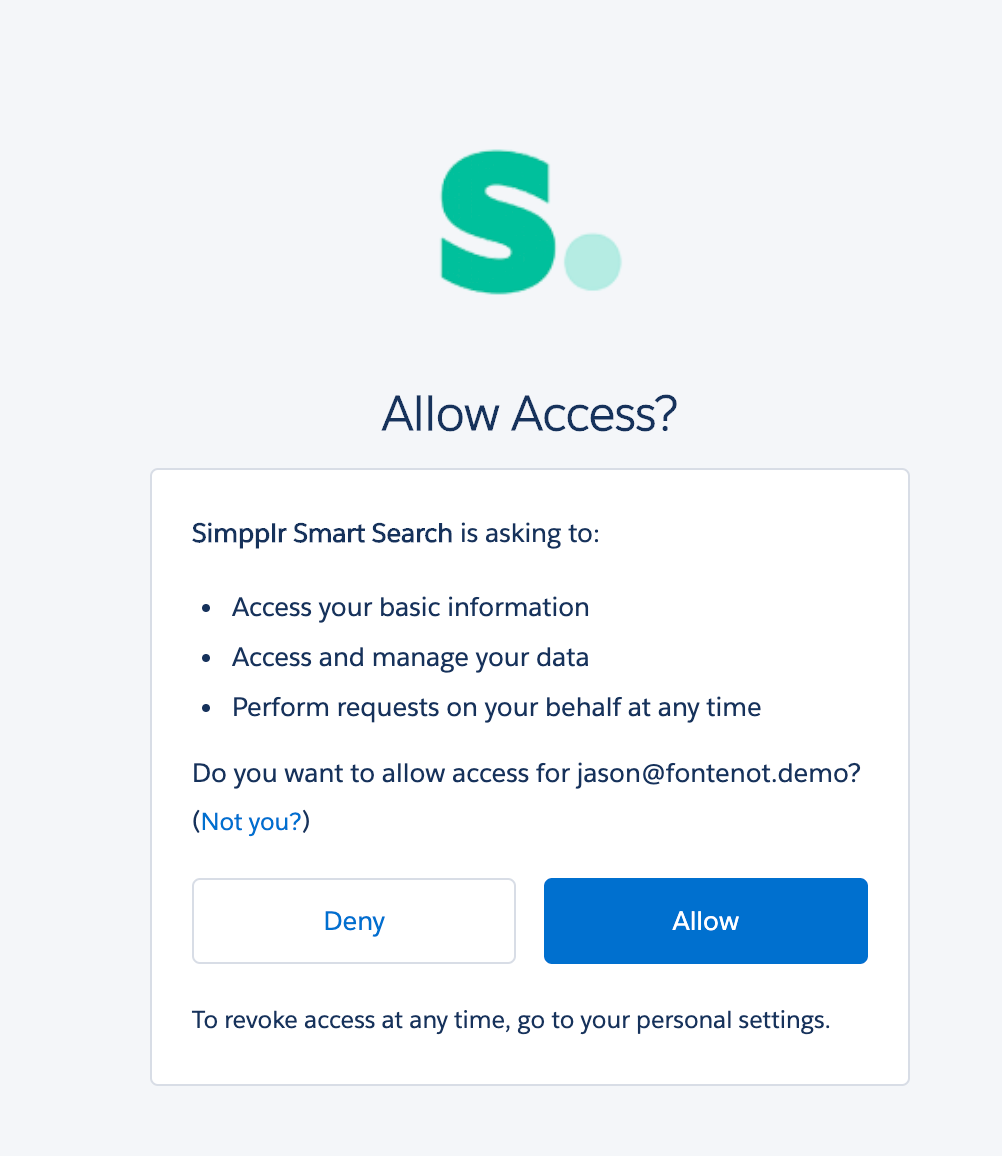Click the green Simpplr S logo
Viewport: 1002px width, 1156px height.
point(498,222)
